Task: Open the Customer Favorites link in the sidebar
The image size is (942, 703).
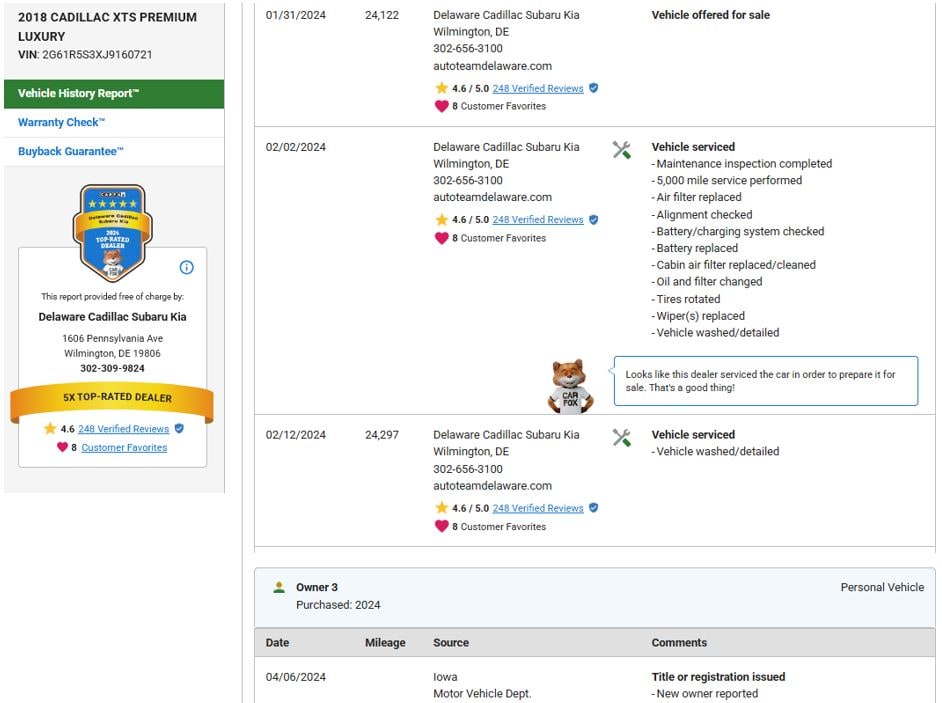Action: pyautogui.click(x=124, y=448)
